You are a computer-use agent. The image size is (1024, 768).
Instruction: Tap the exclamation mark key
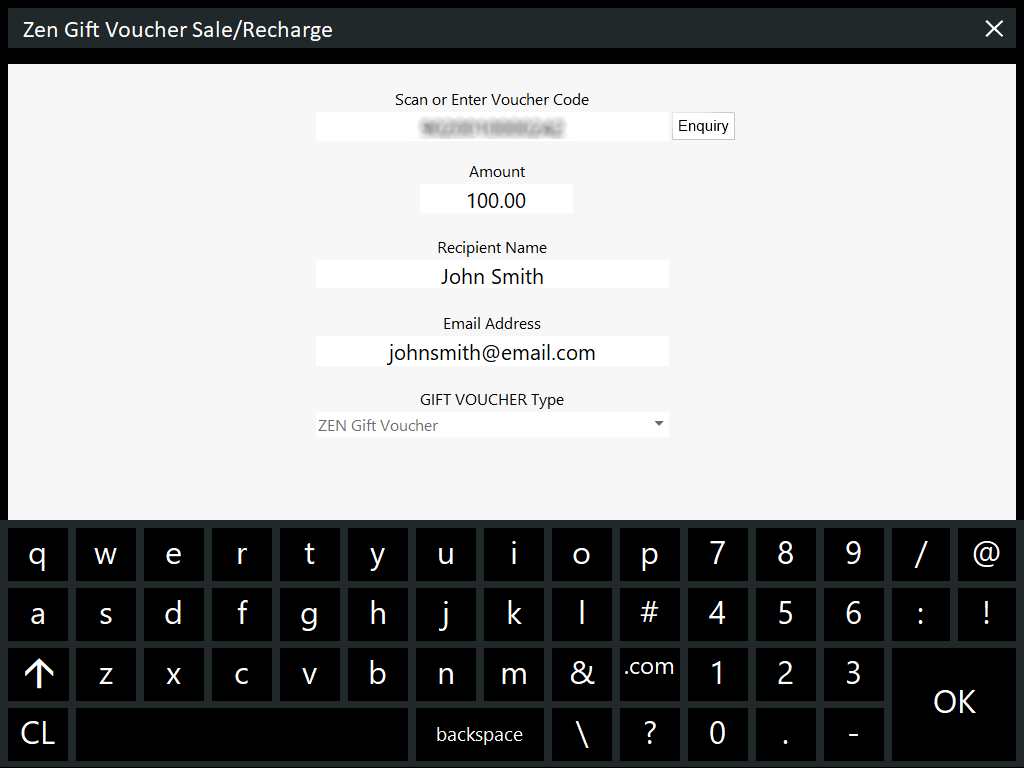pos(986,614)
